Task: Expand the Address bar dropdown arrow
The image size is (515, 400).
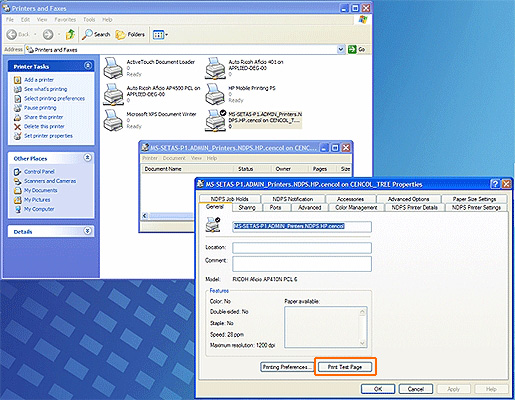Action: tap(341, 49)
